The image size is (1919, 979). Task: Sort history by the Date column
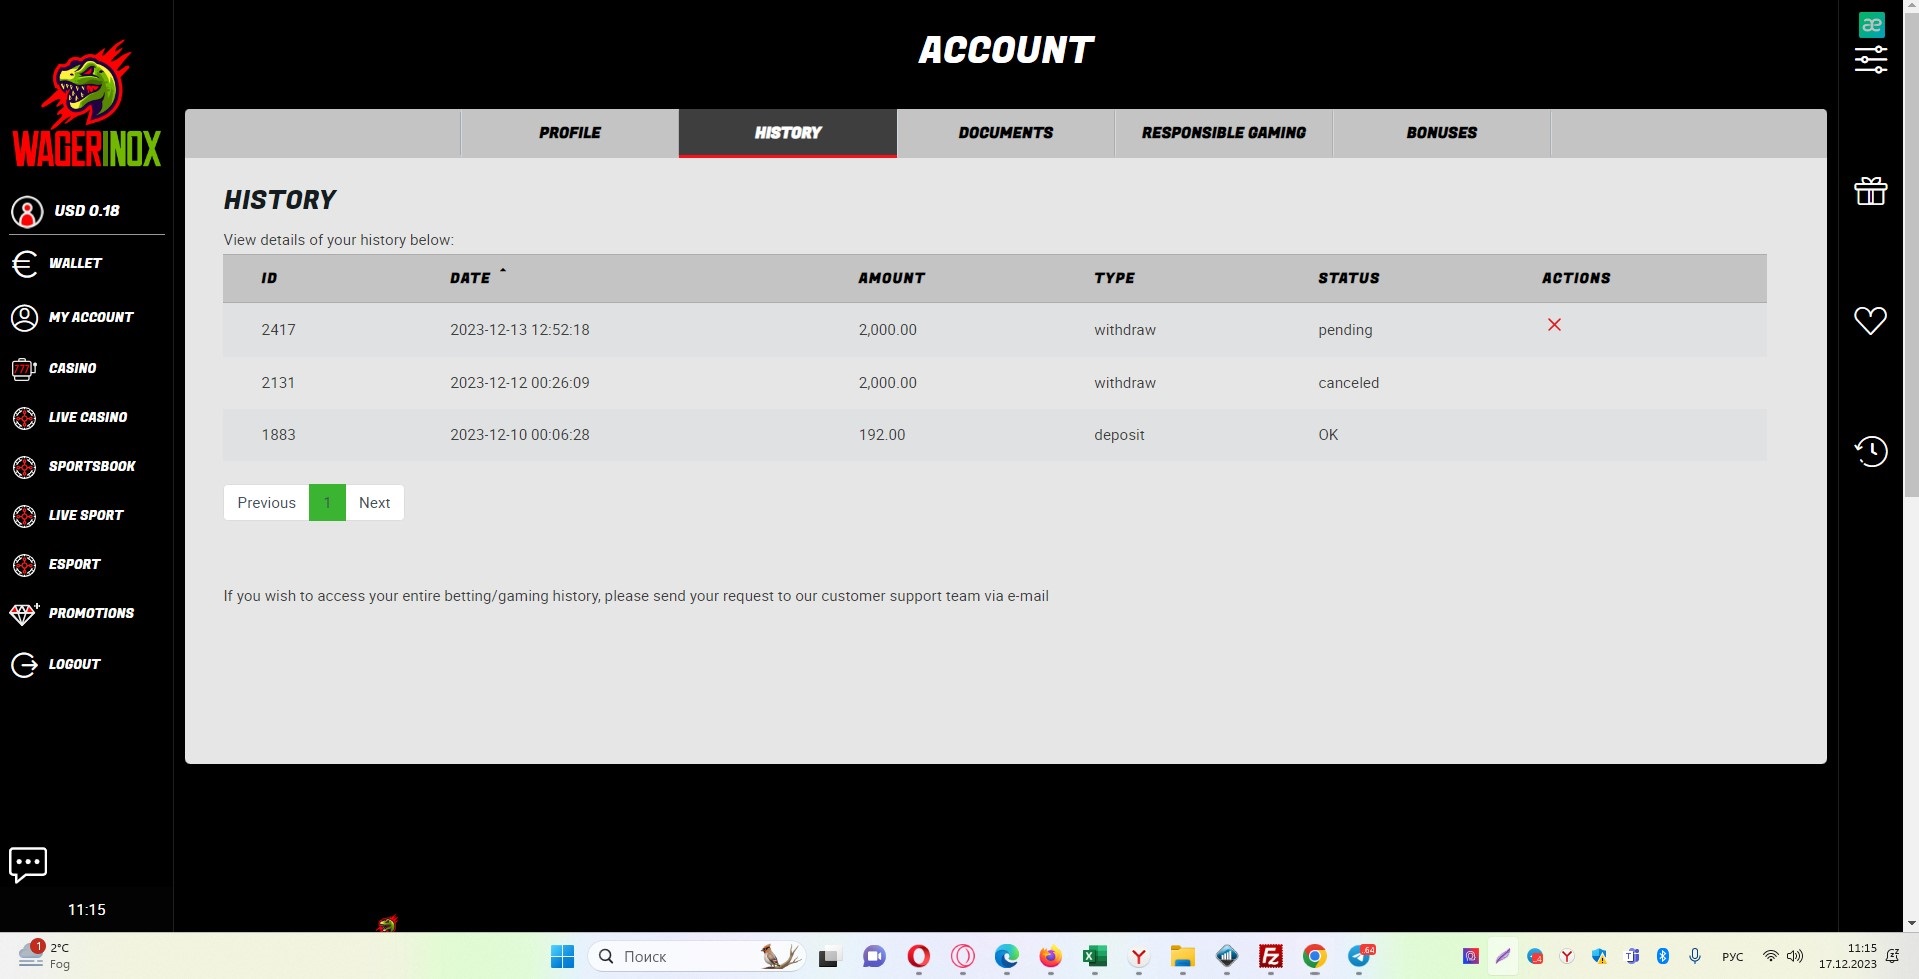[x=470, y=278]
